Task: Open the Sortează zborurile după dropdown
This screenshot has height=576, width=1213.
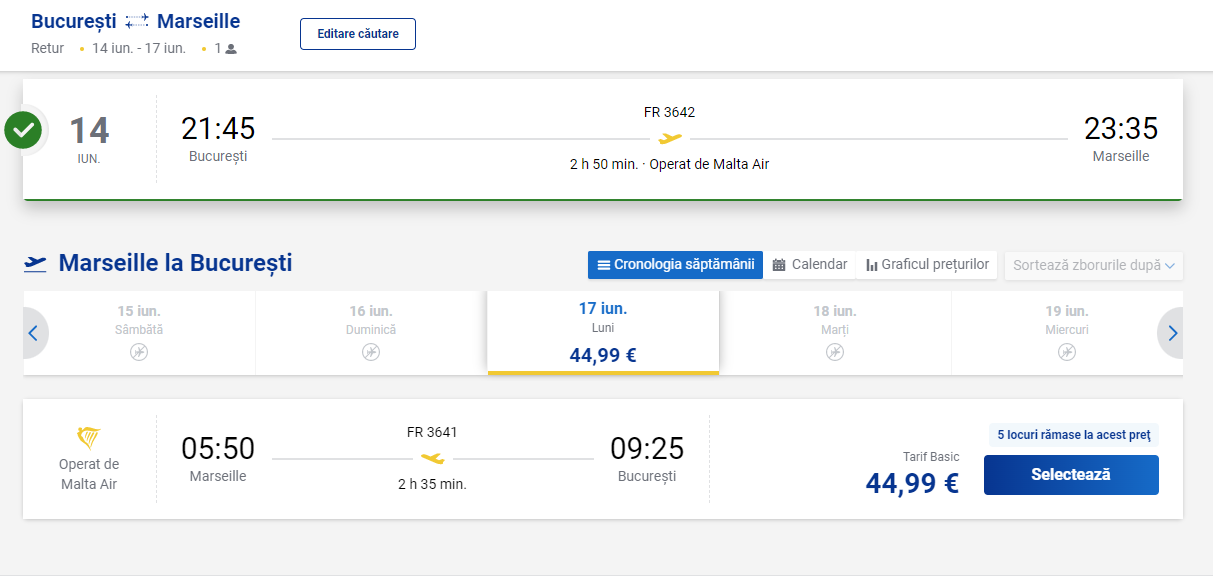Action: coord(1094,265)
